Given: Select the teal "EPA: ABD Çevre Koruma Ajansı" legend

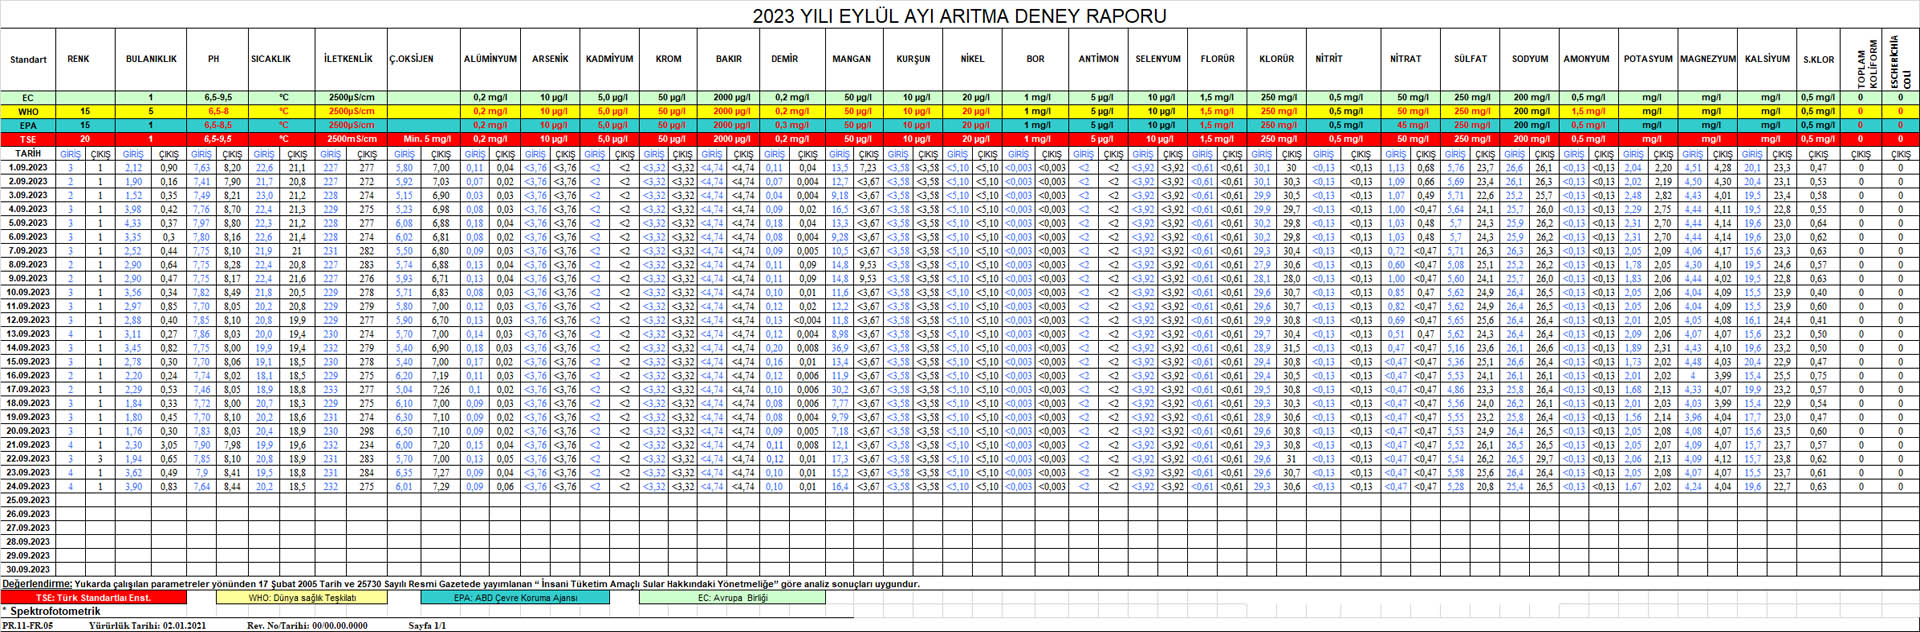Looking at the screenshot, I should point(515,598).
